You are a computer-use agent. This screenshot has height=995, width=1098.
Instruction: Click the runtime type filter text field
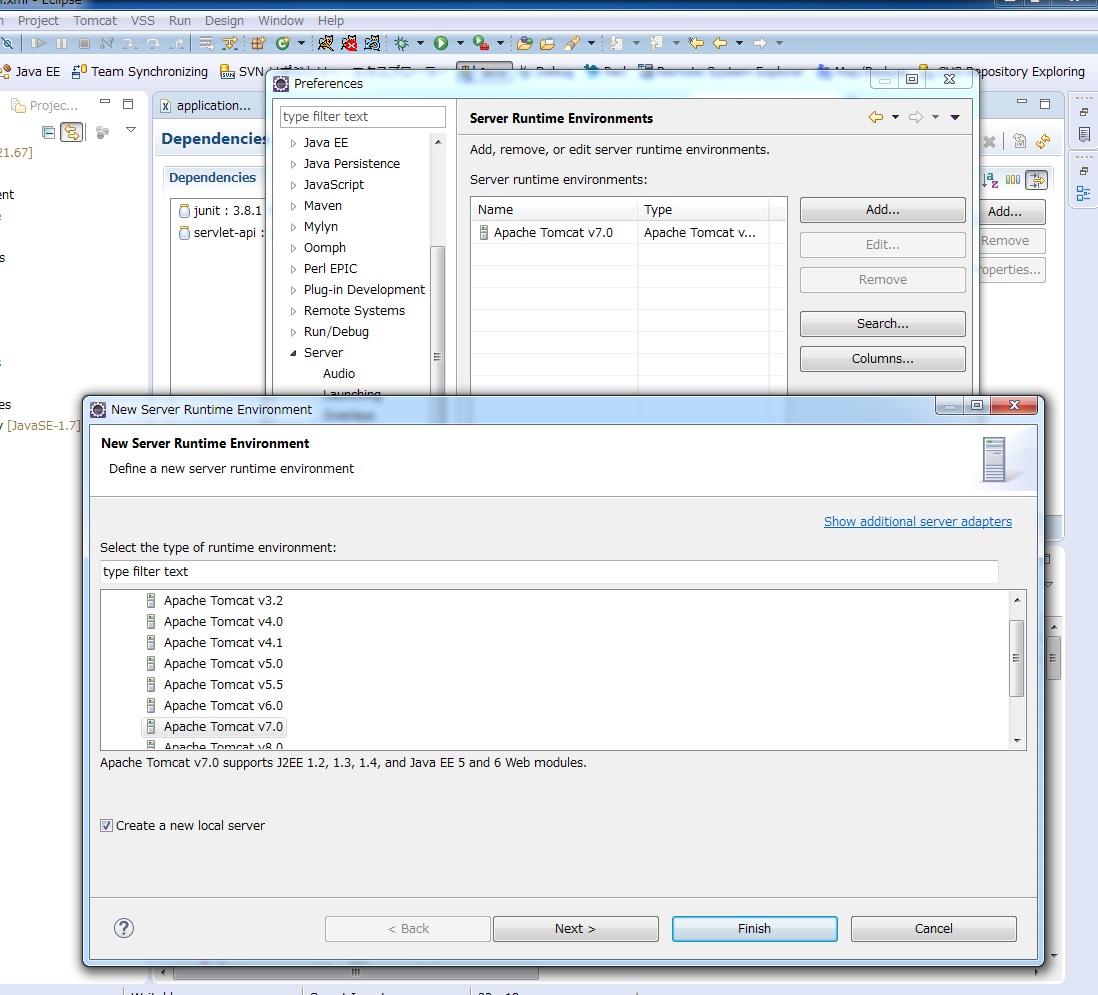[549, 571]
